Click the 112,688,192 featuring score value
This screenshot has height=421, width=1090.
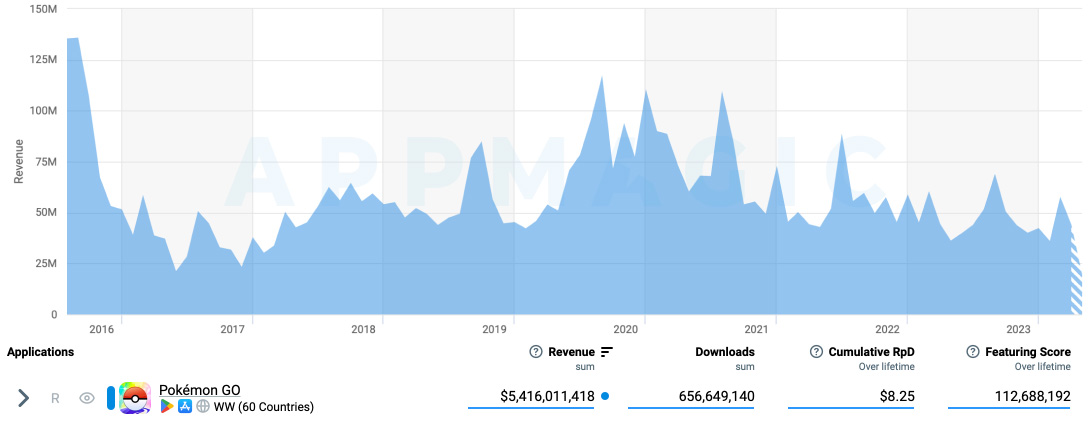(1033, 396)
